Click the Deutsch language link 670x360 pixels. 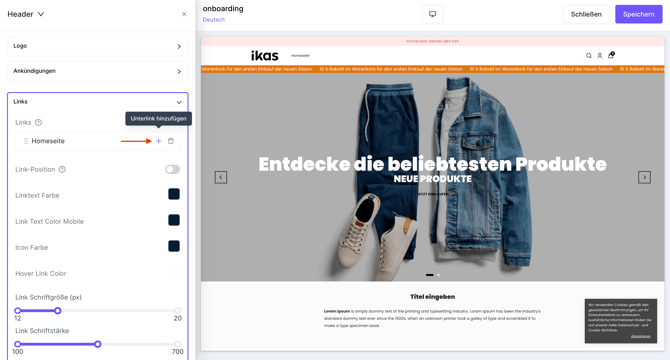tap(214, 20)
